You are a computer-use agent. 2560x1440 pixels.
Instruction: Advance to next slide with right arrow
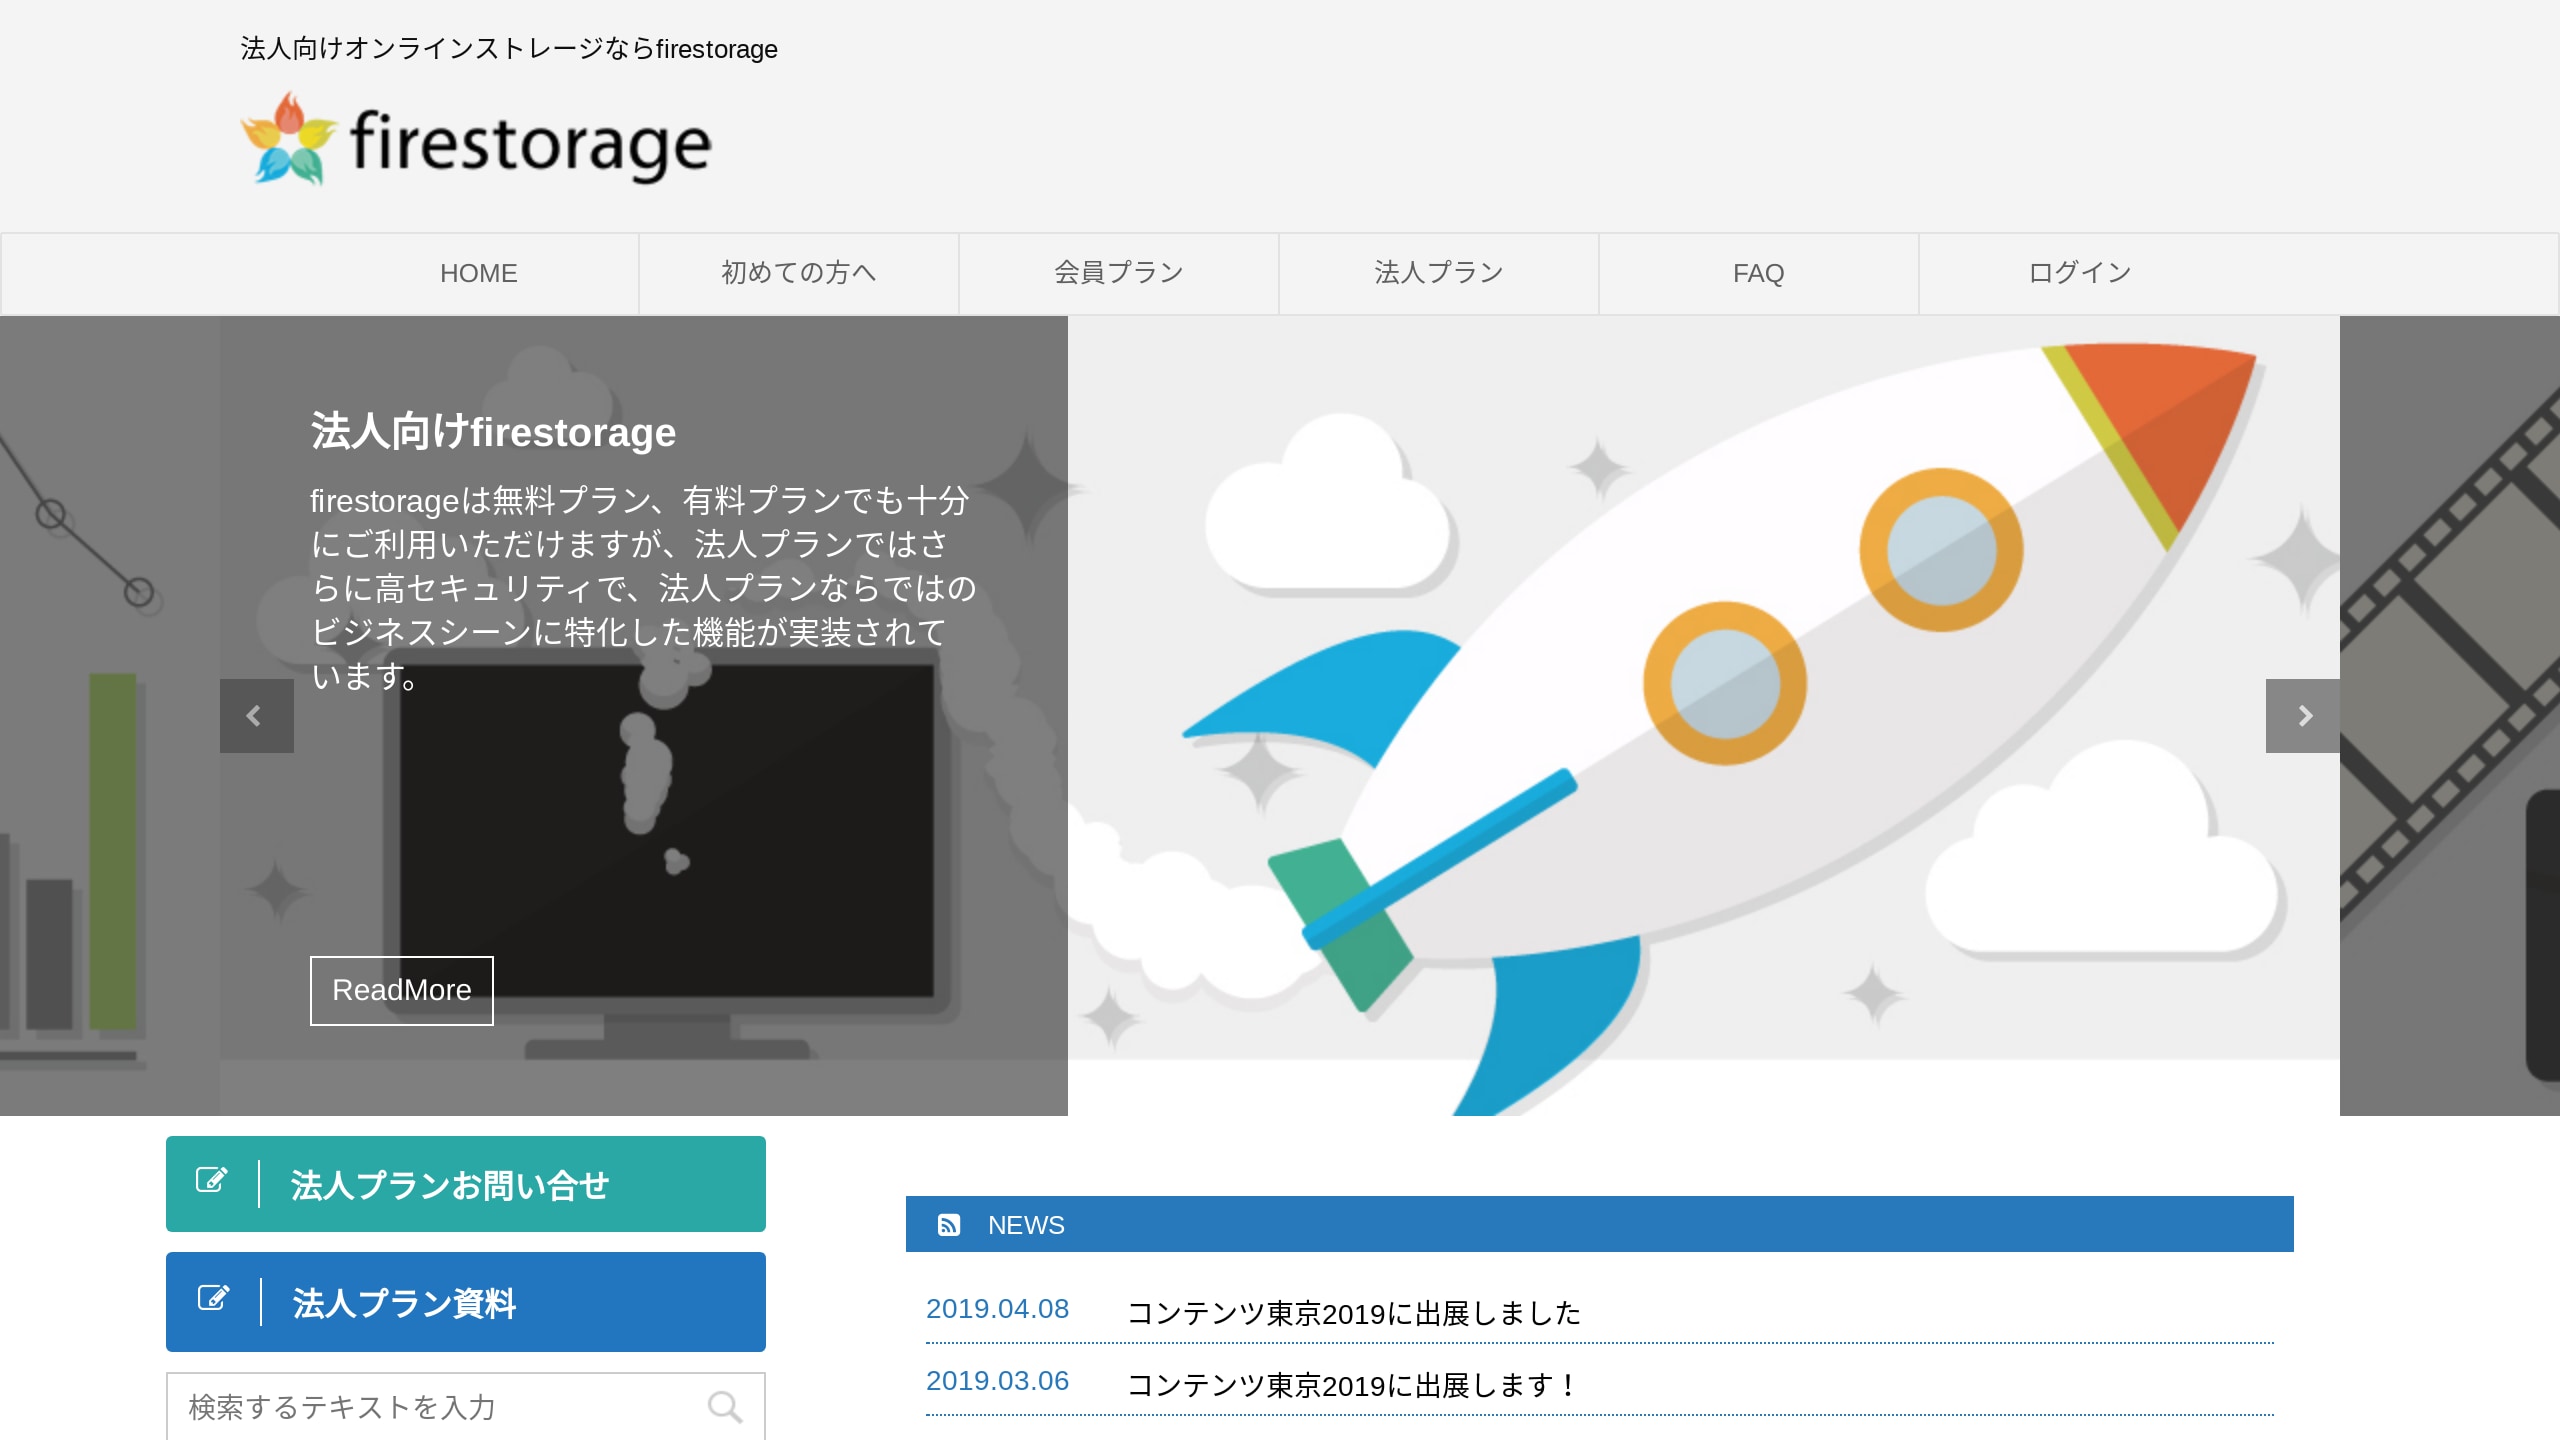click(x=2302, y=716)
